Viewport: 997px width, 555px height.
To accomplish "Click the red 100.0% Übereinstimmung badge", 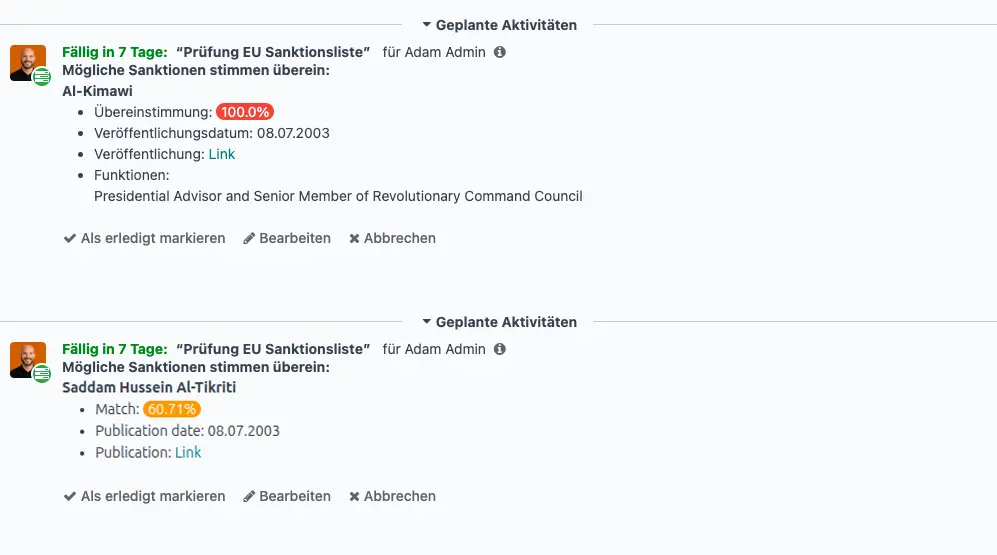I will (245, 112).
